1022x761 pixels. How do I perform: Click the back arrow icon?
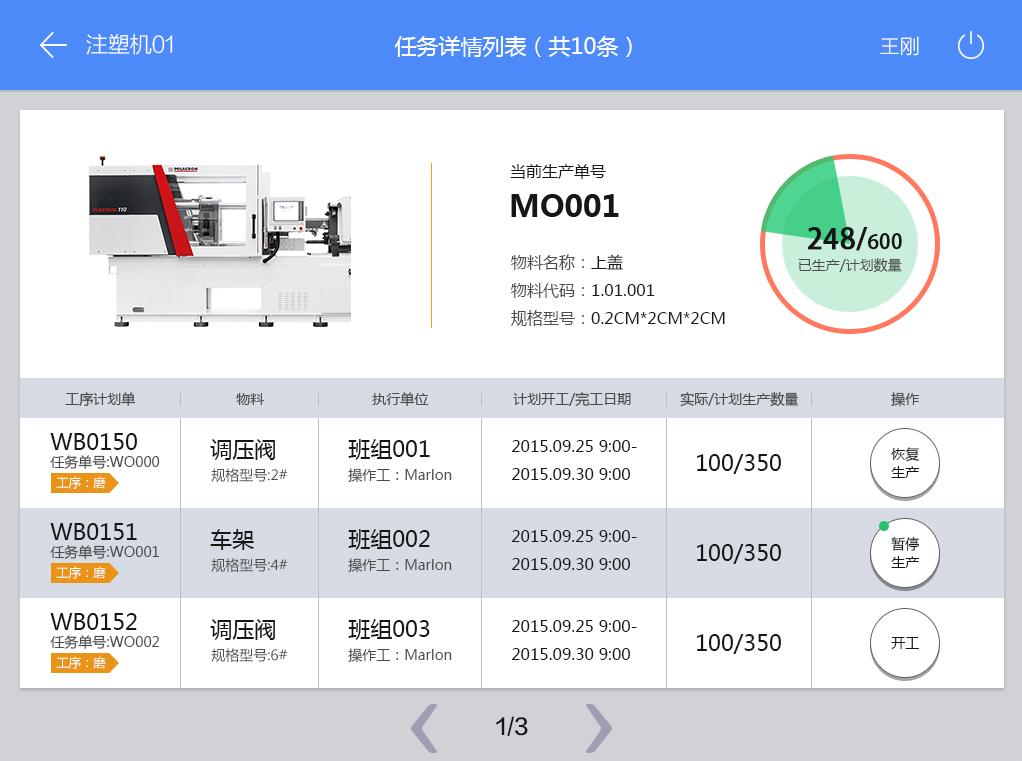click(x=52, y=45)
